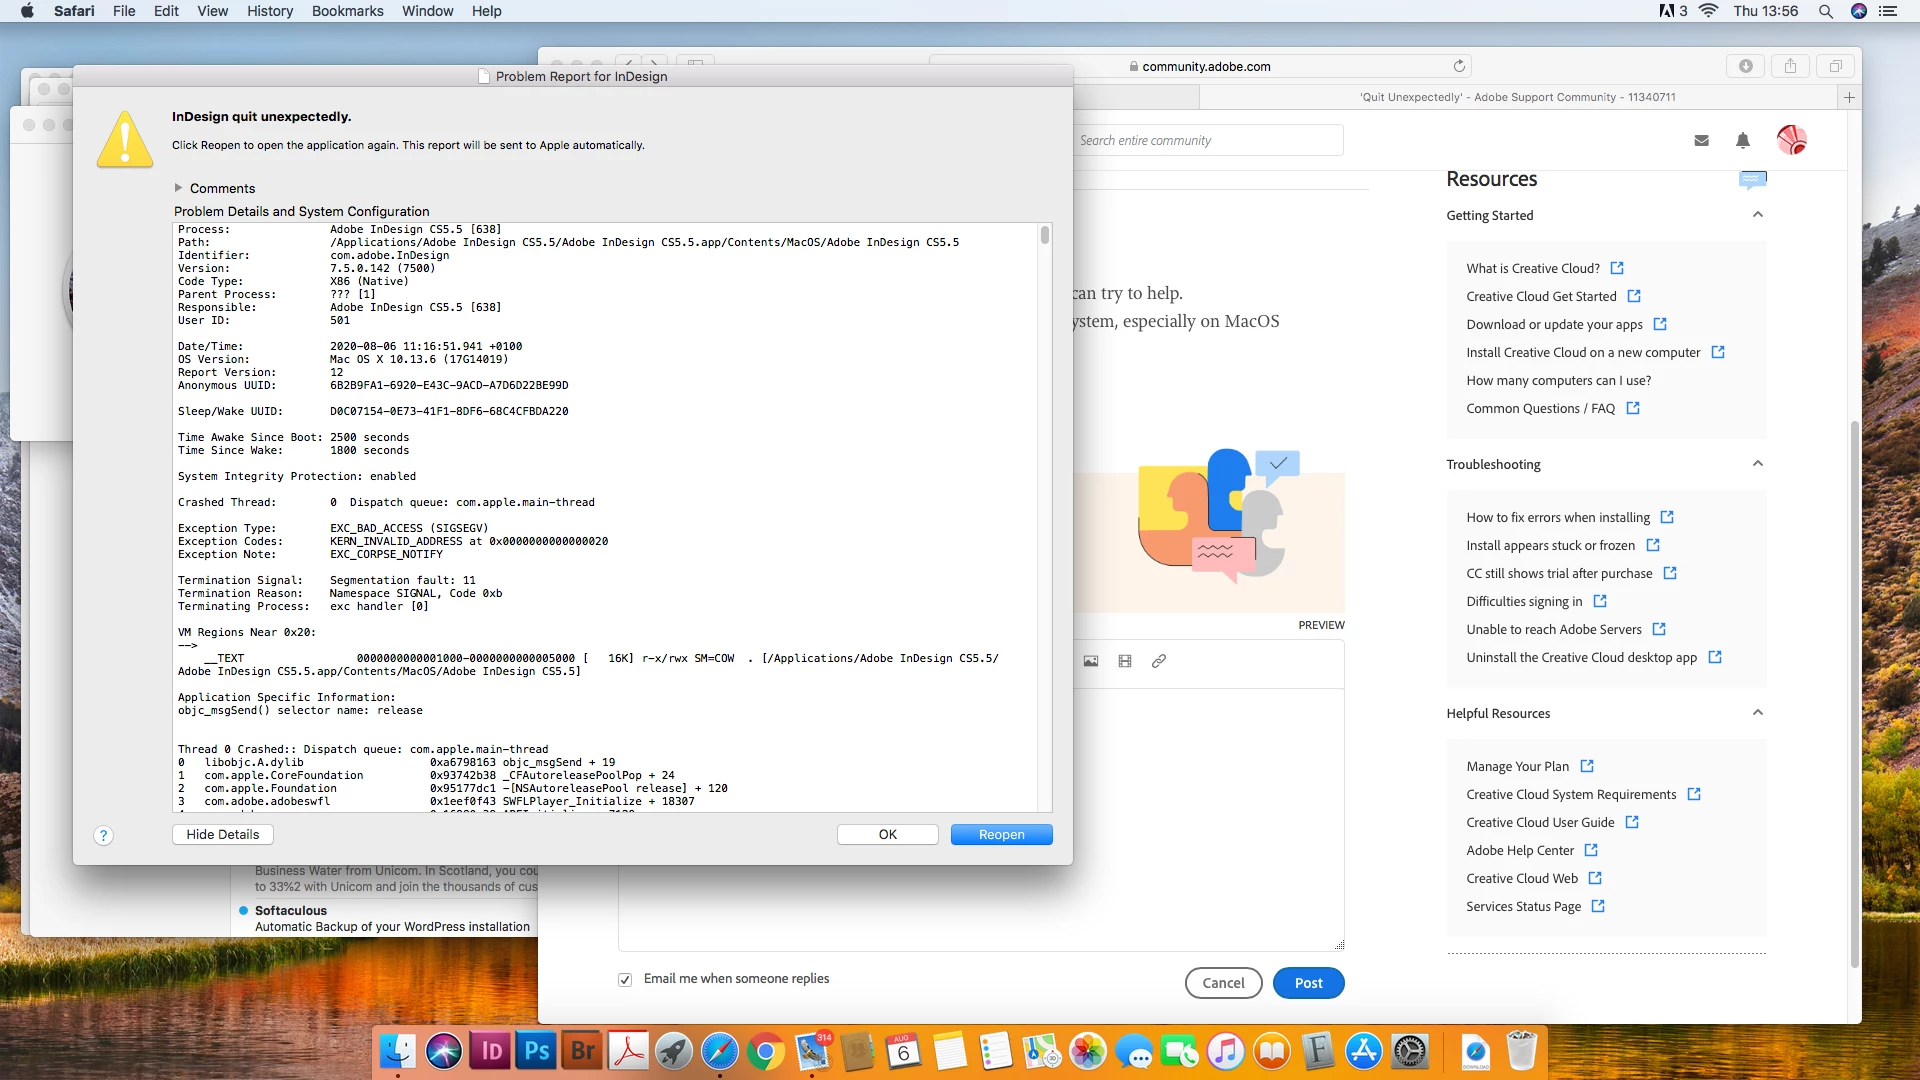Expand the Comments disclosure triangle

tap(179, 188)
